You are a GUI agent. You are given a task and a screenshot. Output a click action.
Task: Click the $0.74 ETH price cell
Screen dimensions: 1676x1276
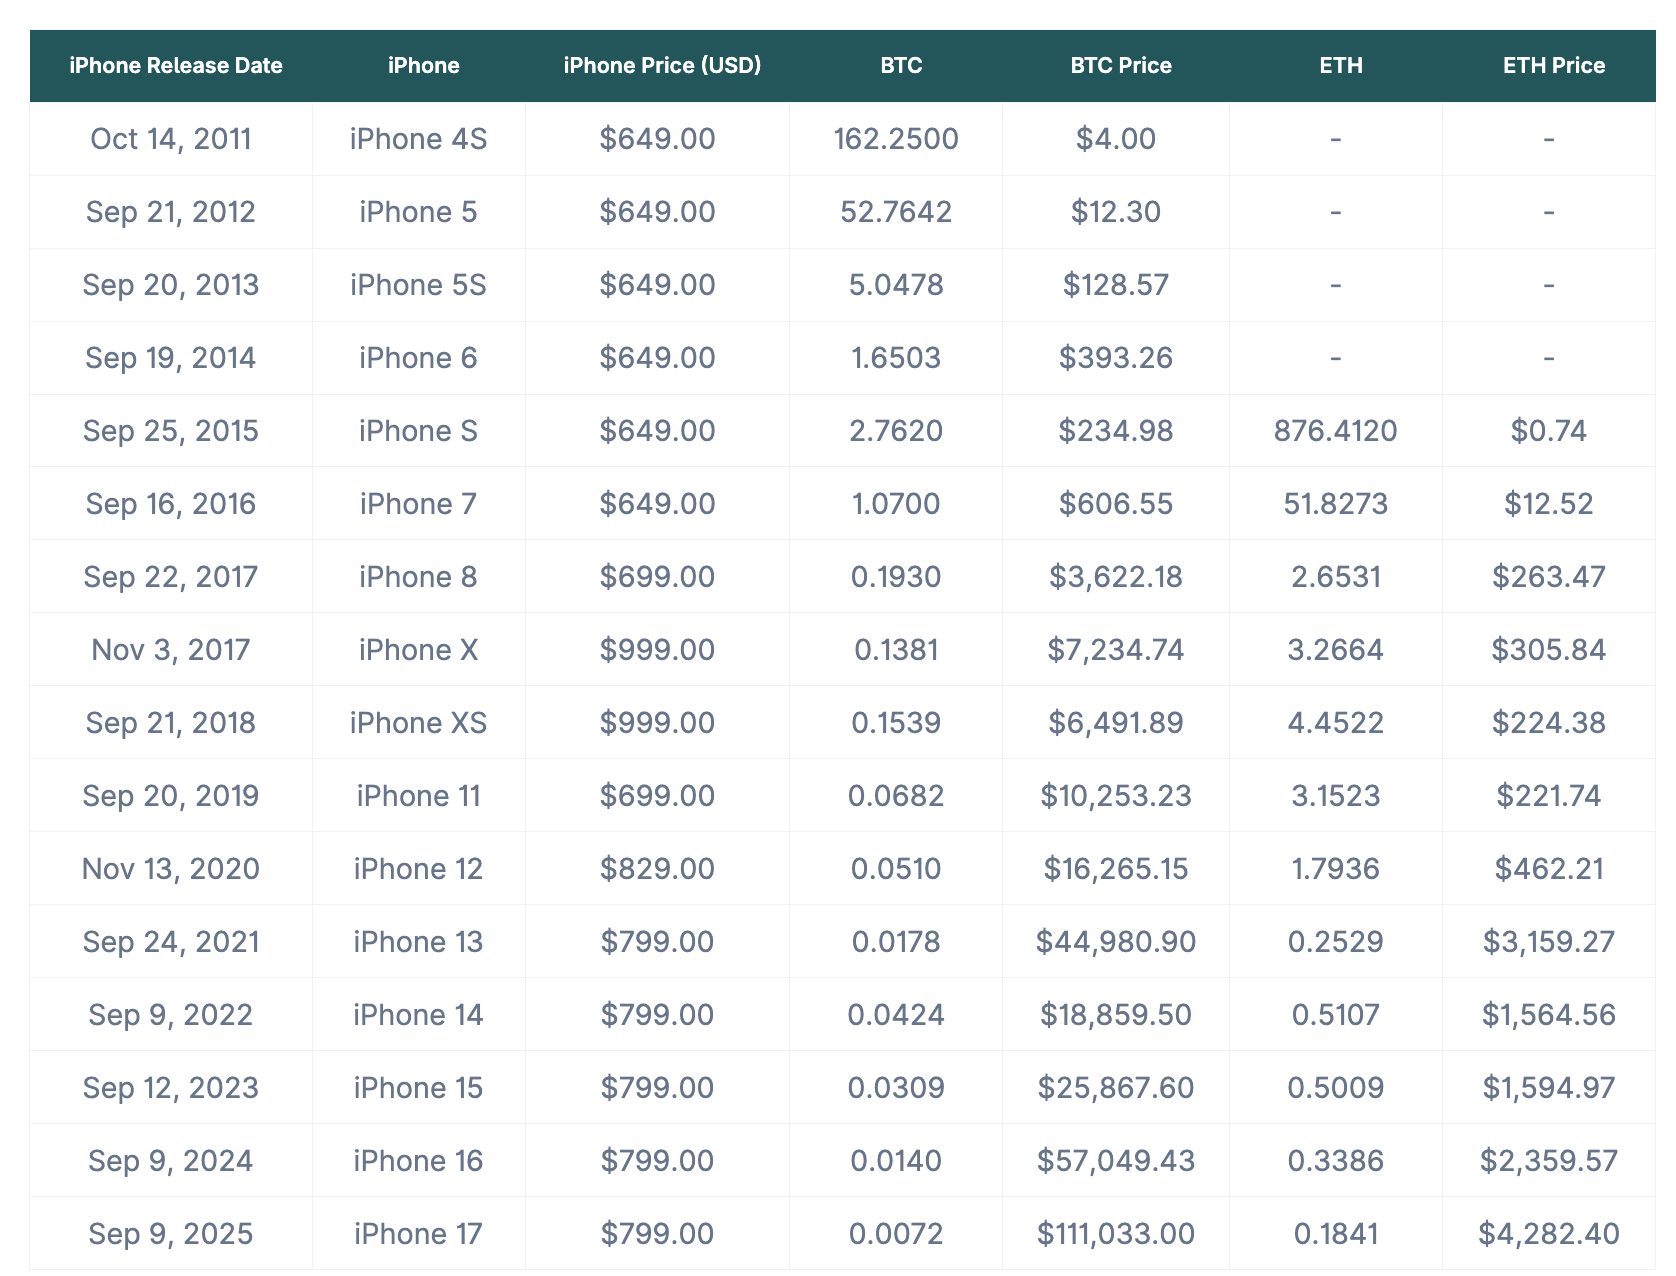1549,431
